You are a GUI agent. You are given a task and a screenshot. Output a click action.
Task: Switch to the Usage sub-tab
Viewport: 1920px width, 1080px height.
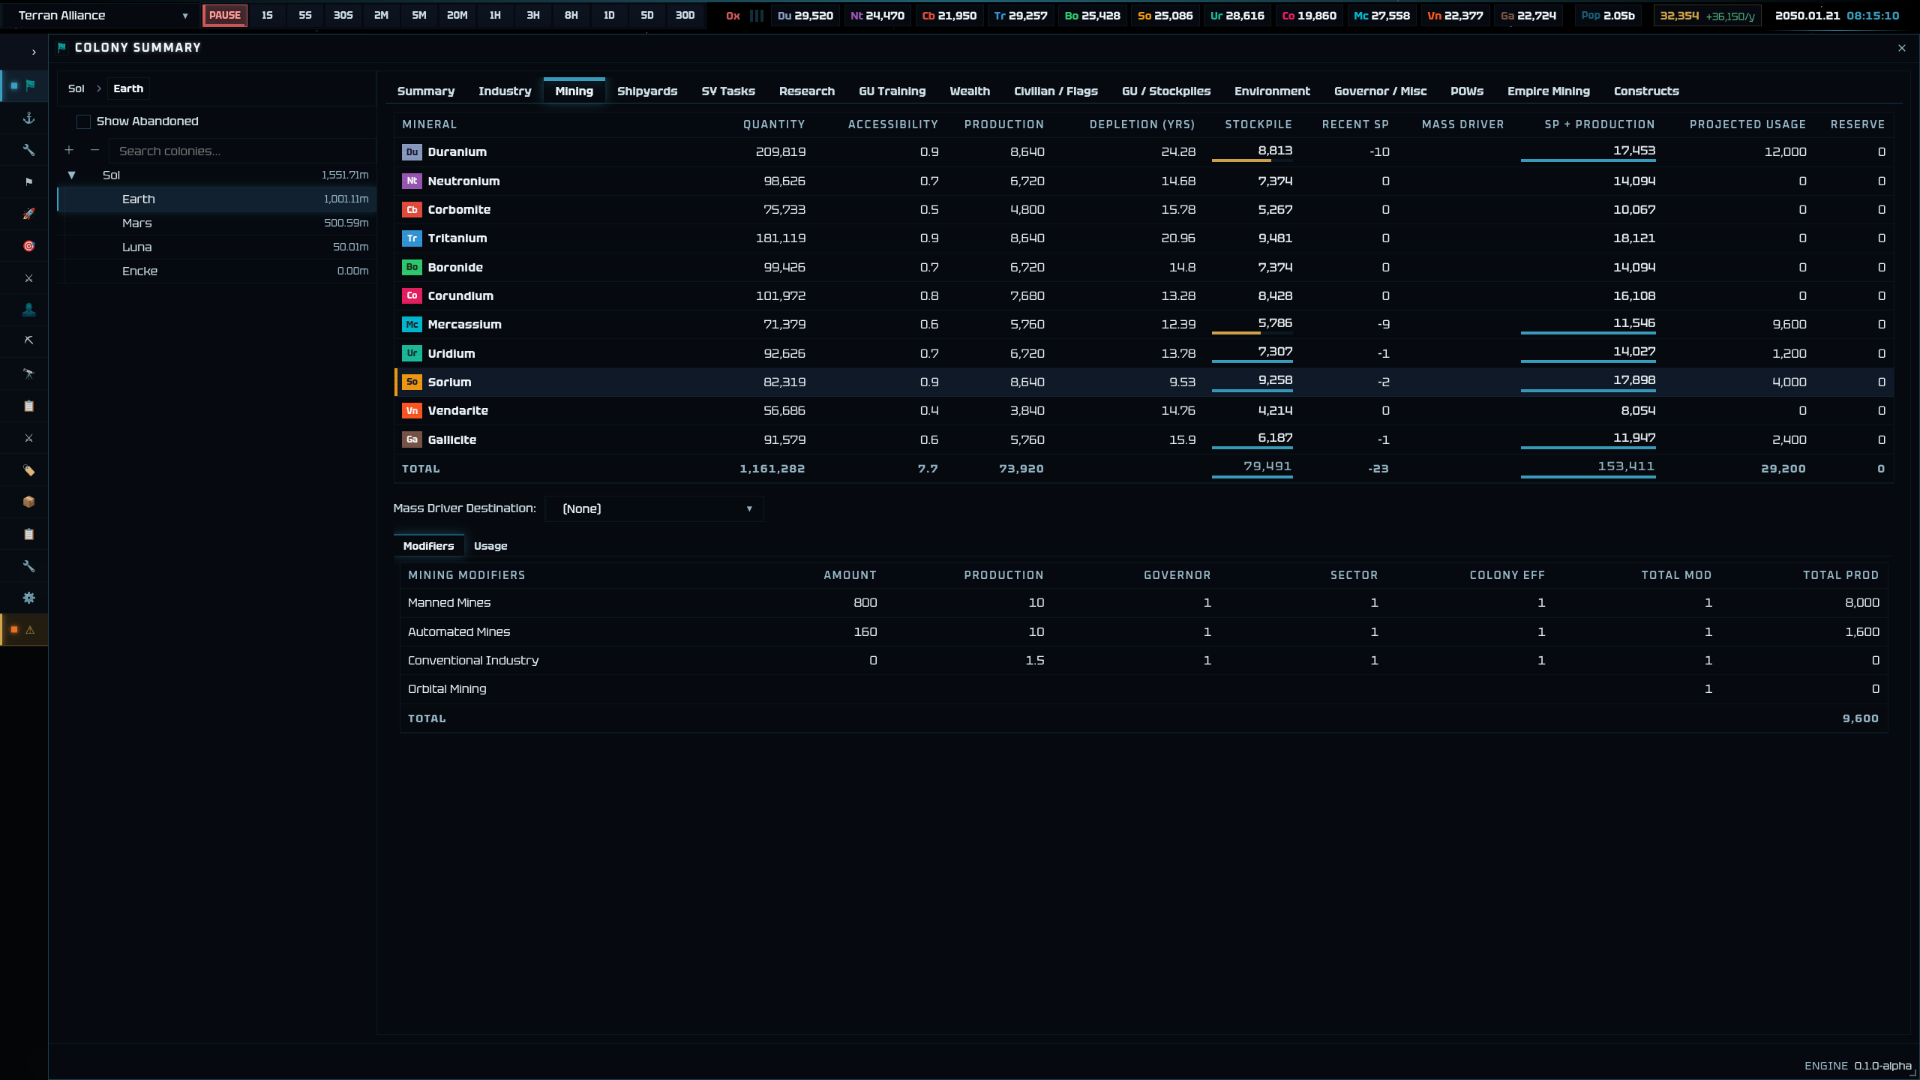(x=491, y=546)
